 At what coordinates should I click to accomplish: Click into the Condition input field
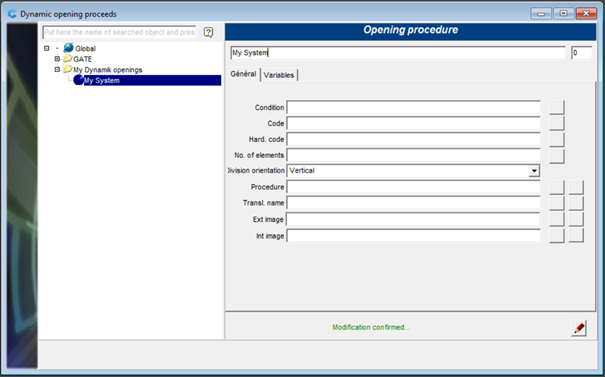[413, 108]
